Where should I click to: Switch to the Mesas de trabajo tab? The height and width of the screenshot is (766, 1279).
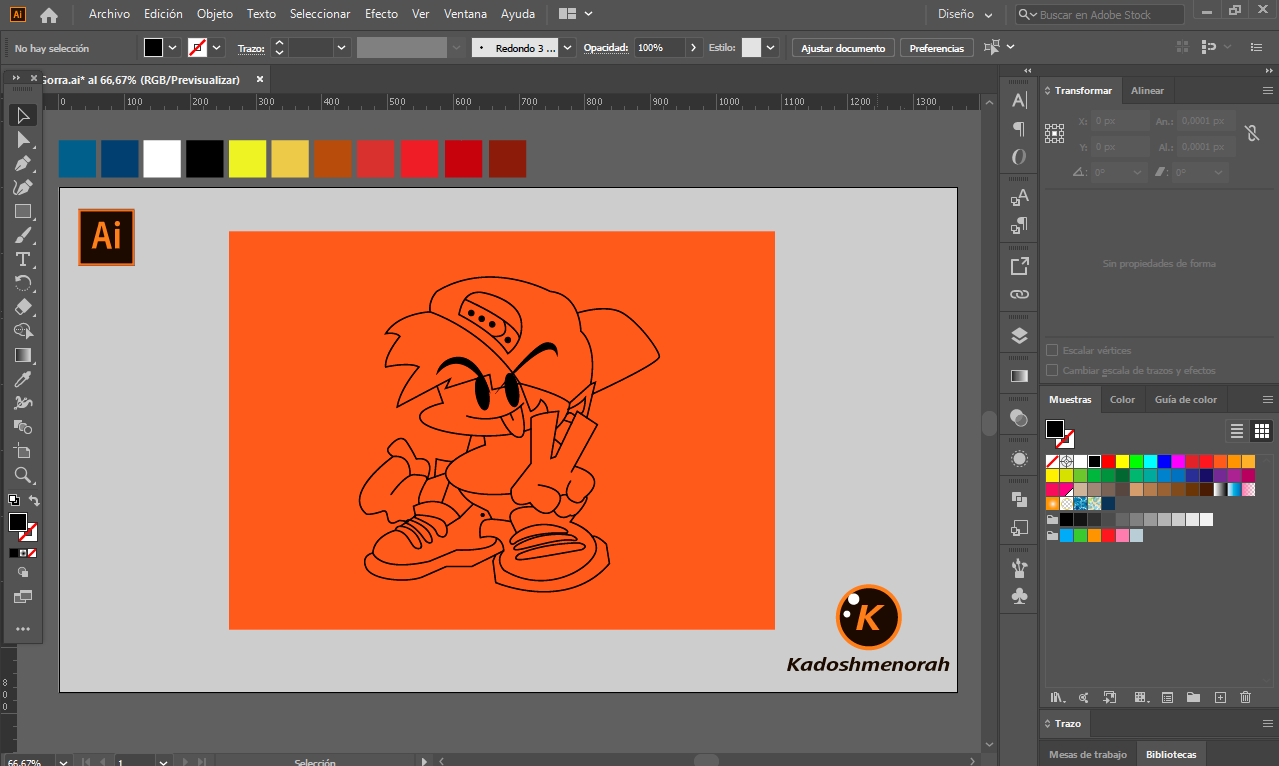(1087, 754)
